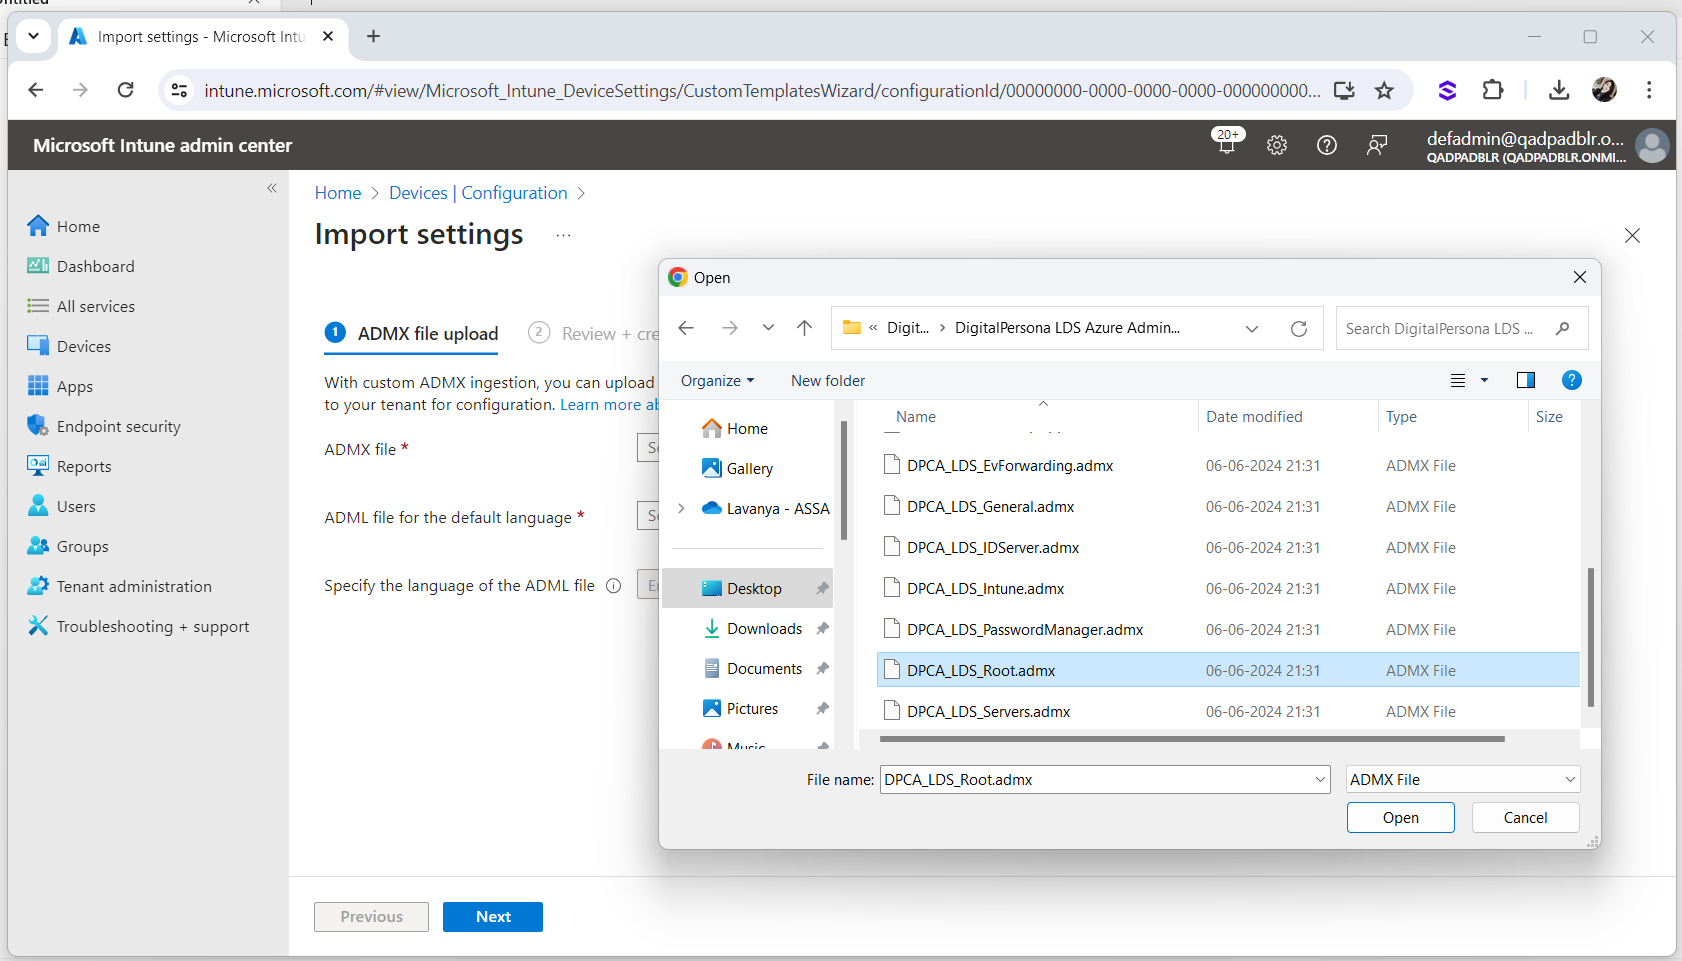Expand the address bar path dropdown

coord(1252,328)
